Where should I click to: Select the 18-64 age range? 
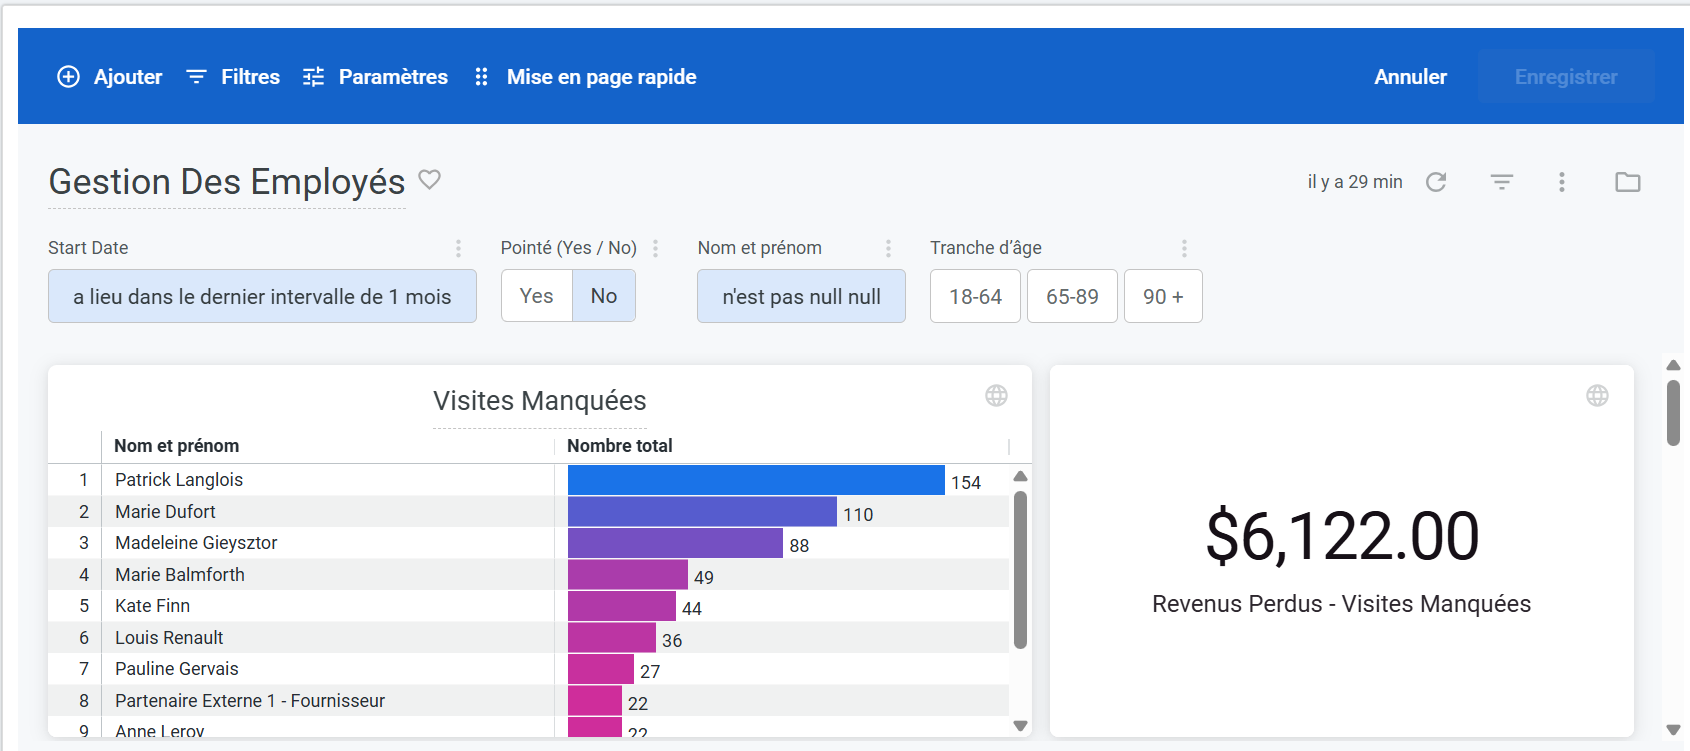pos(975,297)
